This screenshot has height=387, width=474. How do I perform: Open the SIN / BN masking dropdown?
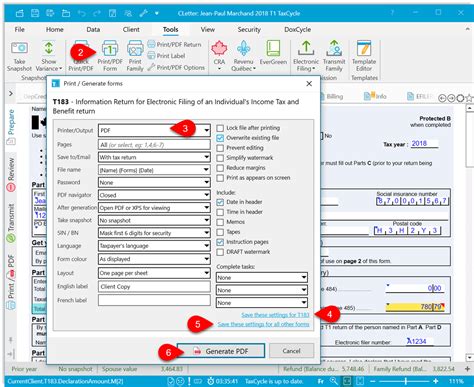(x=154, y=233)
